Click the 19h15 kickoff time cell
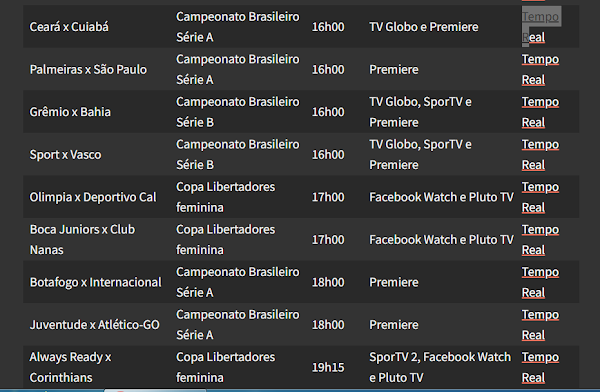The height and width of the screenshot is (392, 600). click(328, 367)
